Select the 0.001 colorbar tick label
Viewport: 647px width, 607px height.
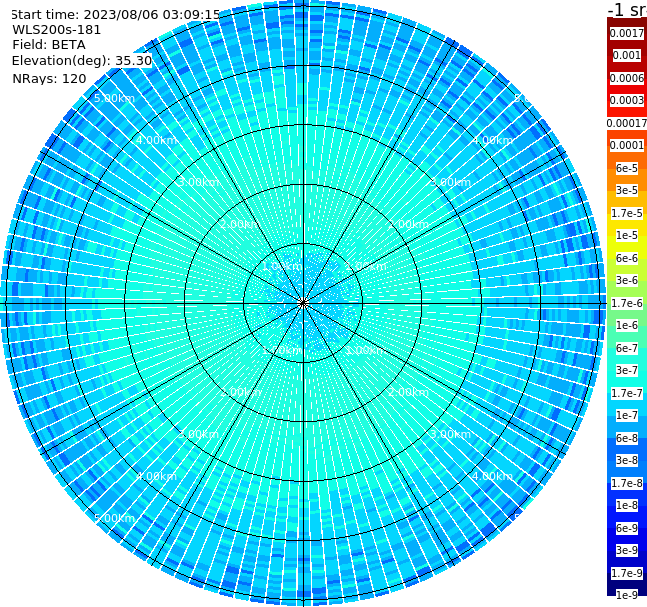627,55
